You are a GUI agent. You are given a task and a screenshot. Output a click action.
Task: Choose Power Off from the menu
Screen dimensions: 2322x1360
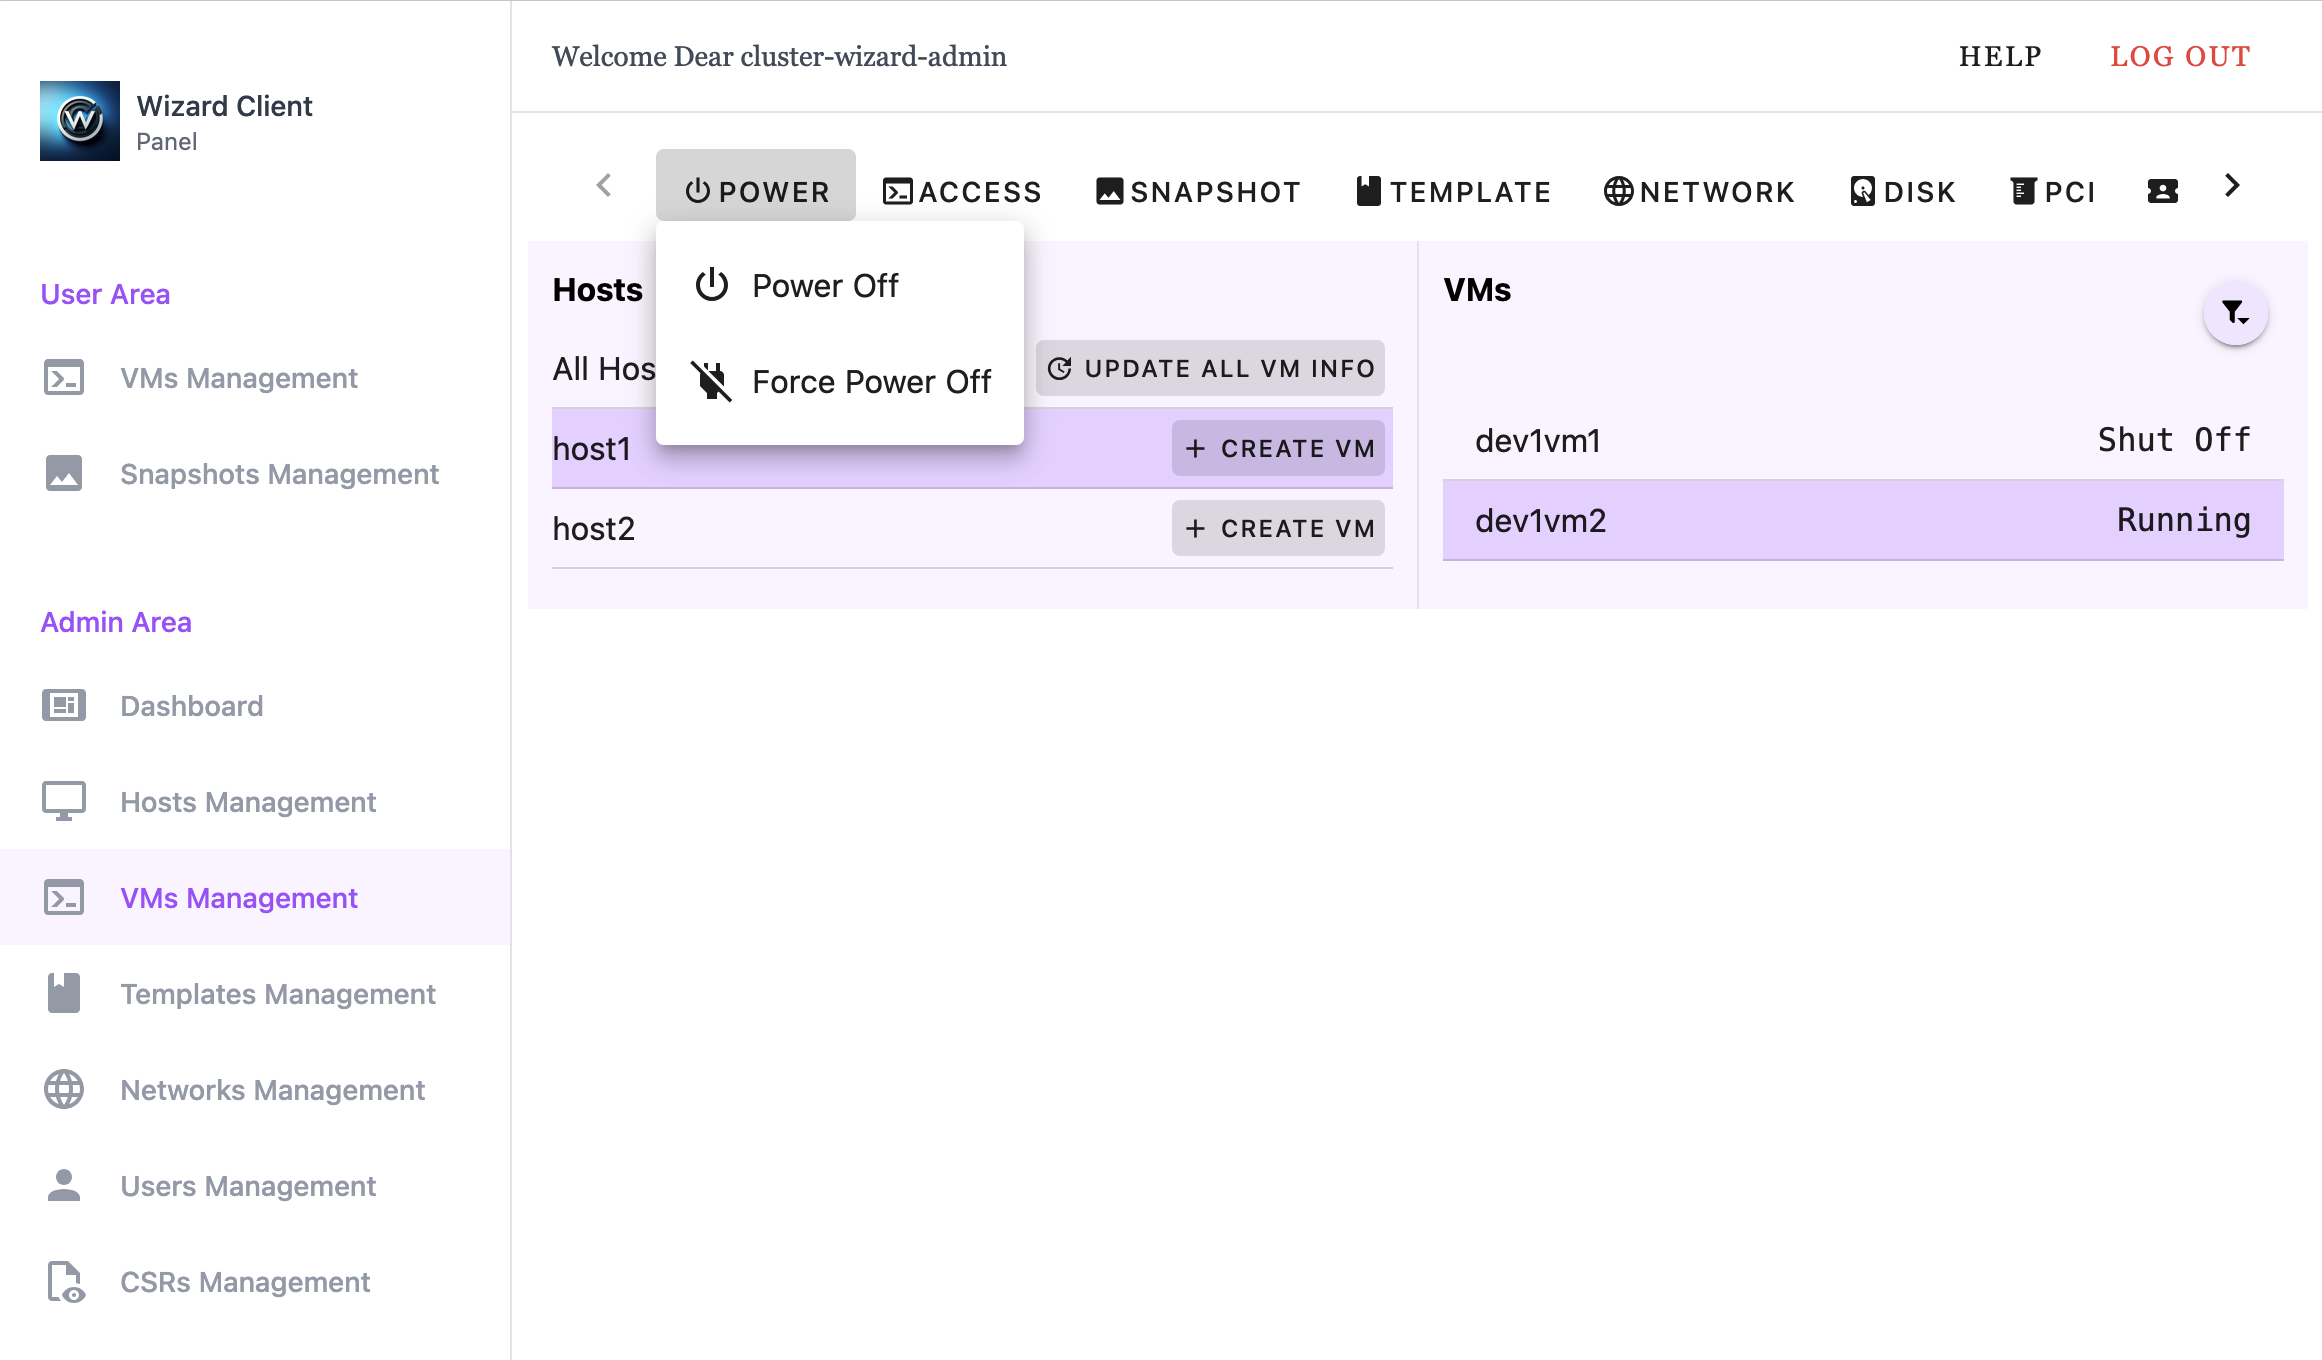825,286
